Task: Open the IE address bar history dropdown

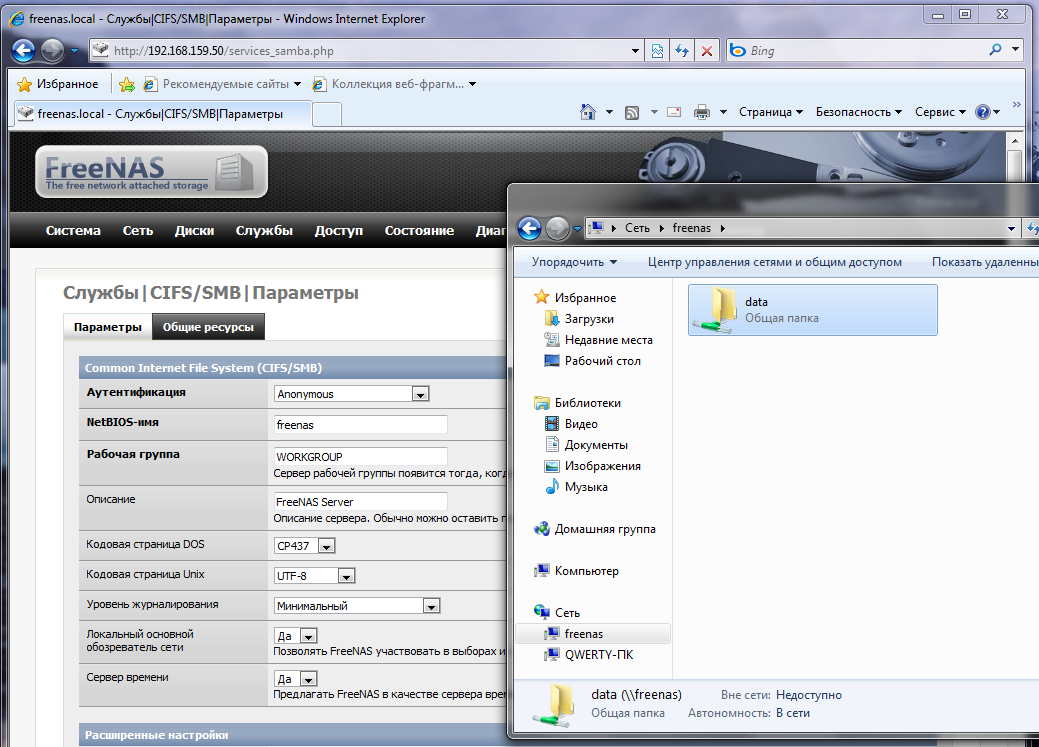Action: (635, 50)
